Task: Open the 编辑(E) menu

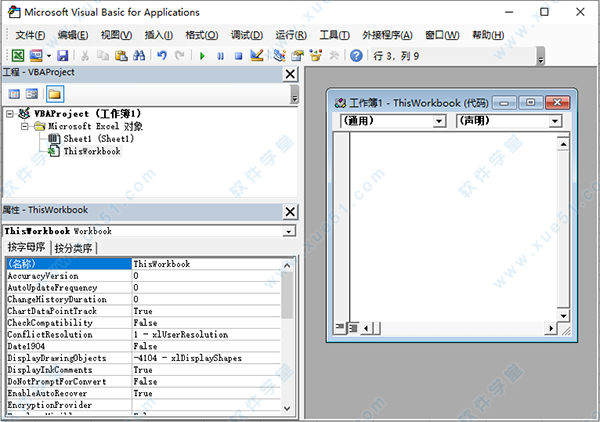Action: 73,35
